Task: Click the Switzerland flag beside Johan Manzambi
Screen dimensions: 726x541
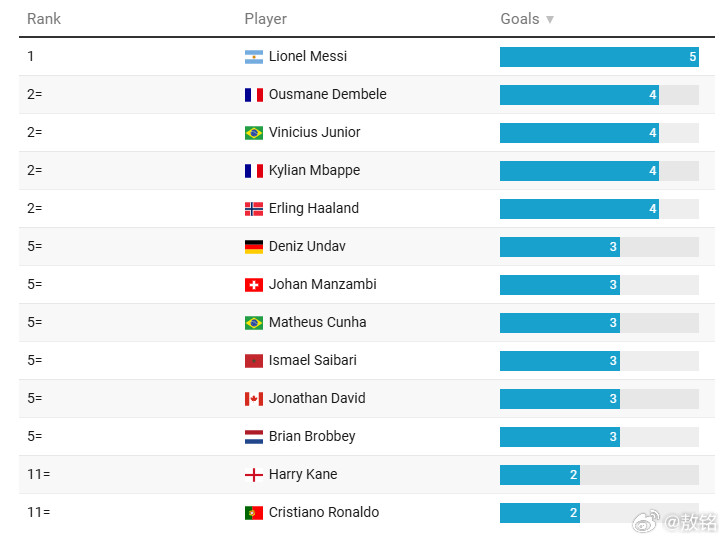Action: tap(254, 285)
